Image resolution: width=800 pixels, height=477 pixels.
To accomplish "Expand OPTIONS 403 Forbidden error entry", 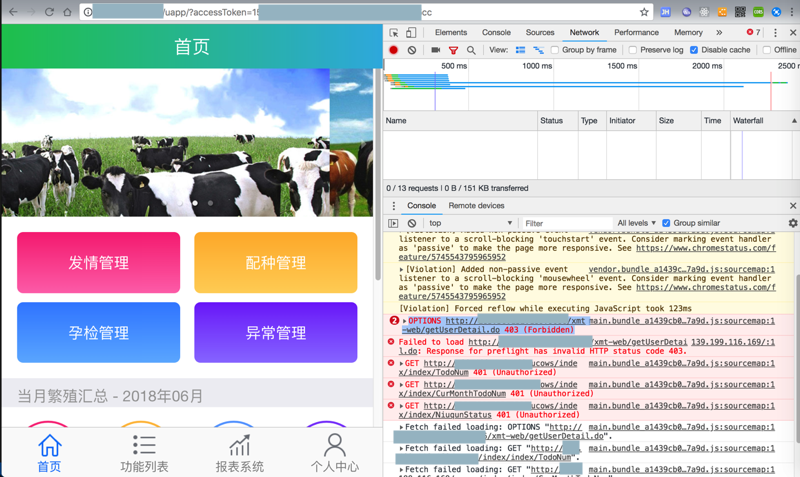I will point(405,321).
